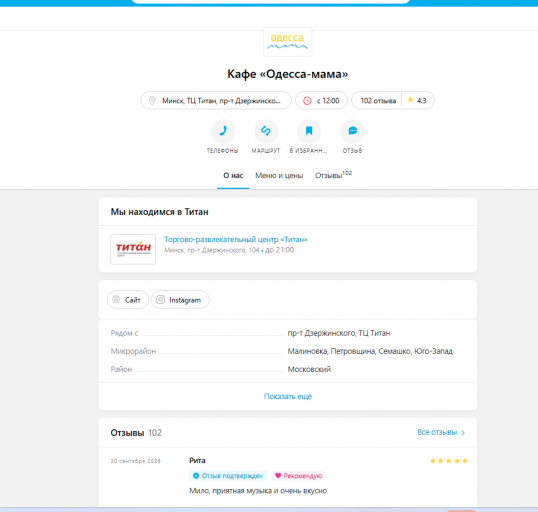538x512 pixels.
Task: Click the route icon Маршрут
Action: (266, 131)
